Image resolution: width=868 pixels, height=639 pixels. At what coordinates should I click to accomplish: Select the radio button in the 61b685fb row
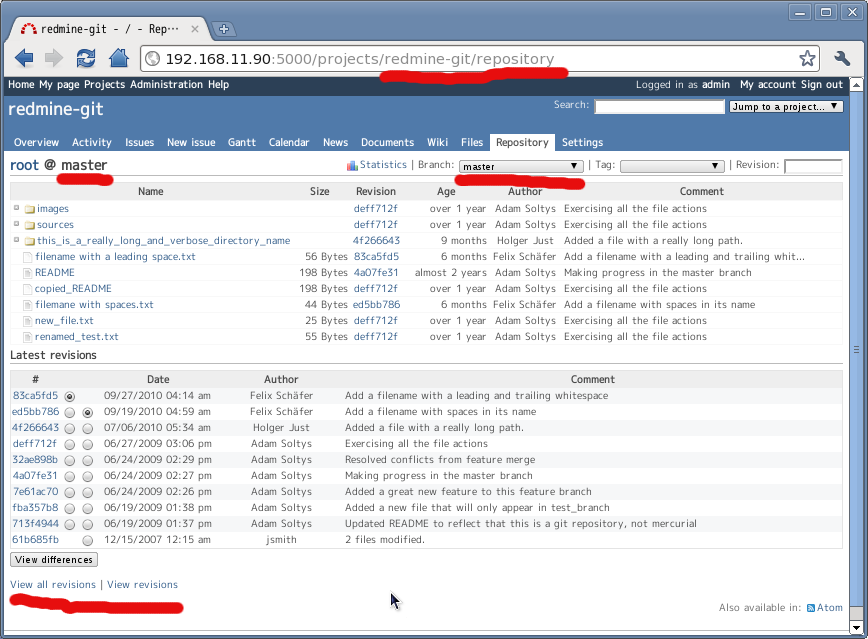coord(87,540)
